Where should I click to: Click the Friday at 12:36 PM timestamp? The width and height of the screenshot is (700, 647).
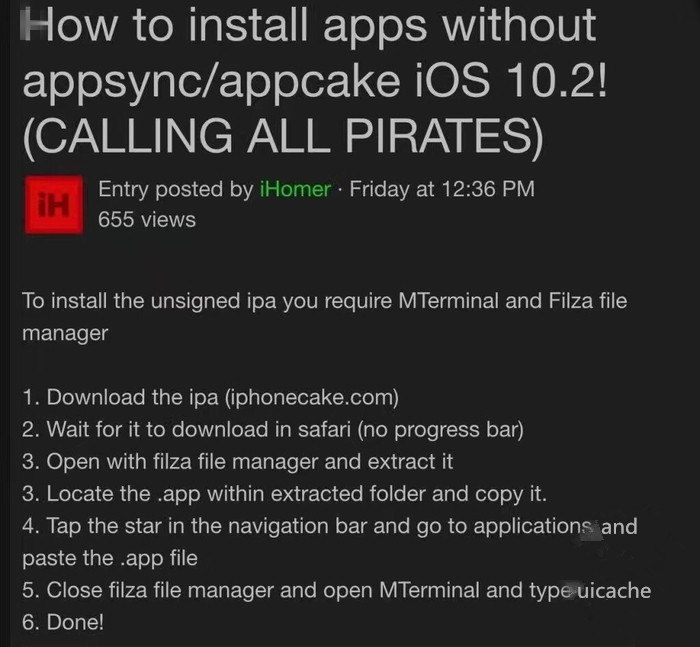click(442, 189)
